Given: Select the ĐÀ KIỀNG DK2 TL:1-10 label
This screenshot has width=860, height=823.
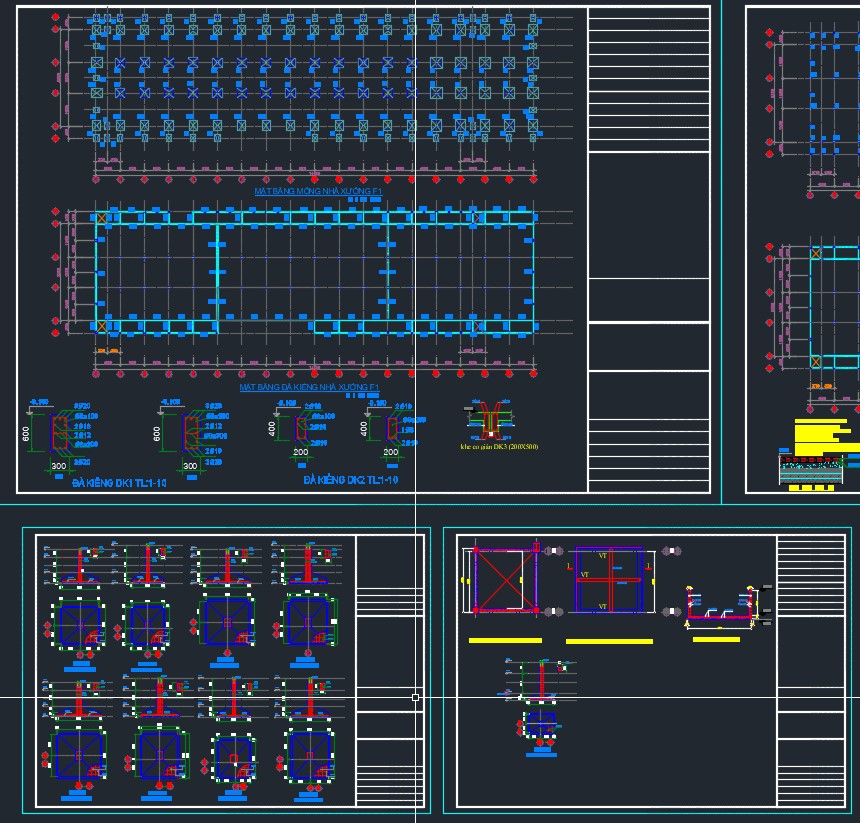Looking at the screenshot, I should tap(350, 481).
